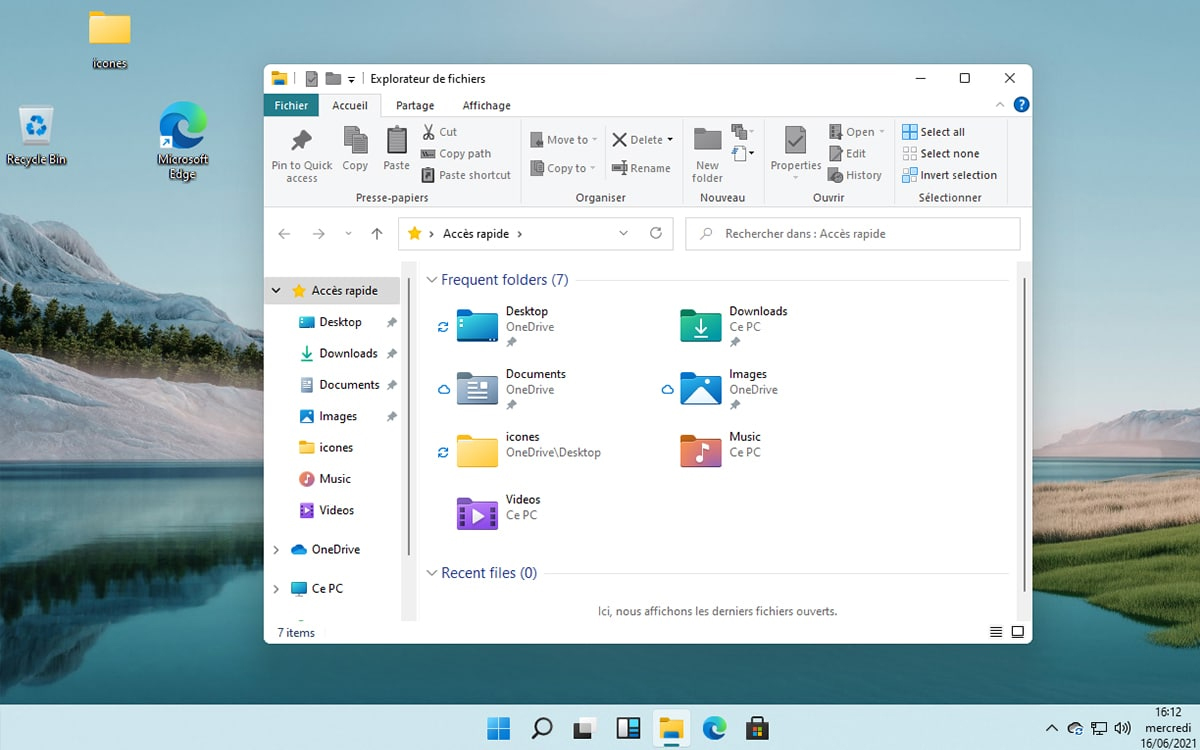Open Microsoft Store from taskbar
This screenshot has height=750, width=1200.
[758, 728]
